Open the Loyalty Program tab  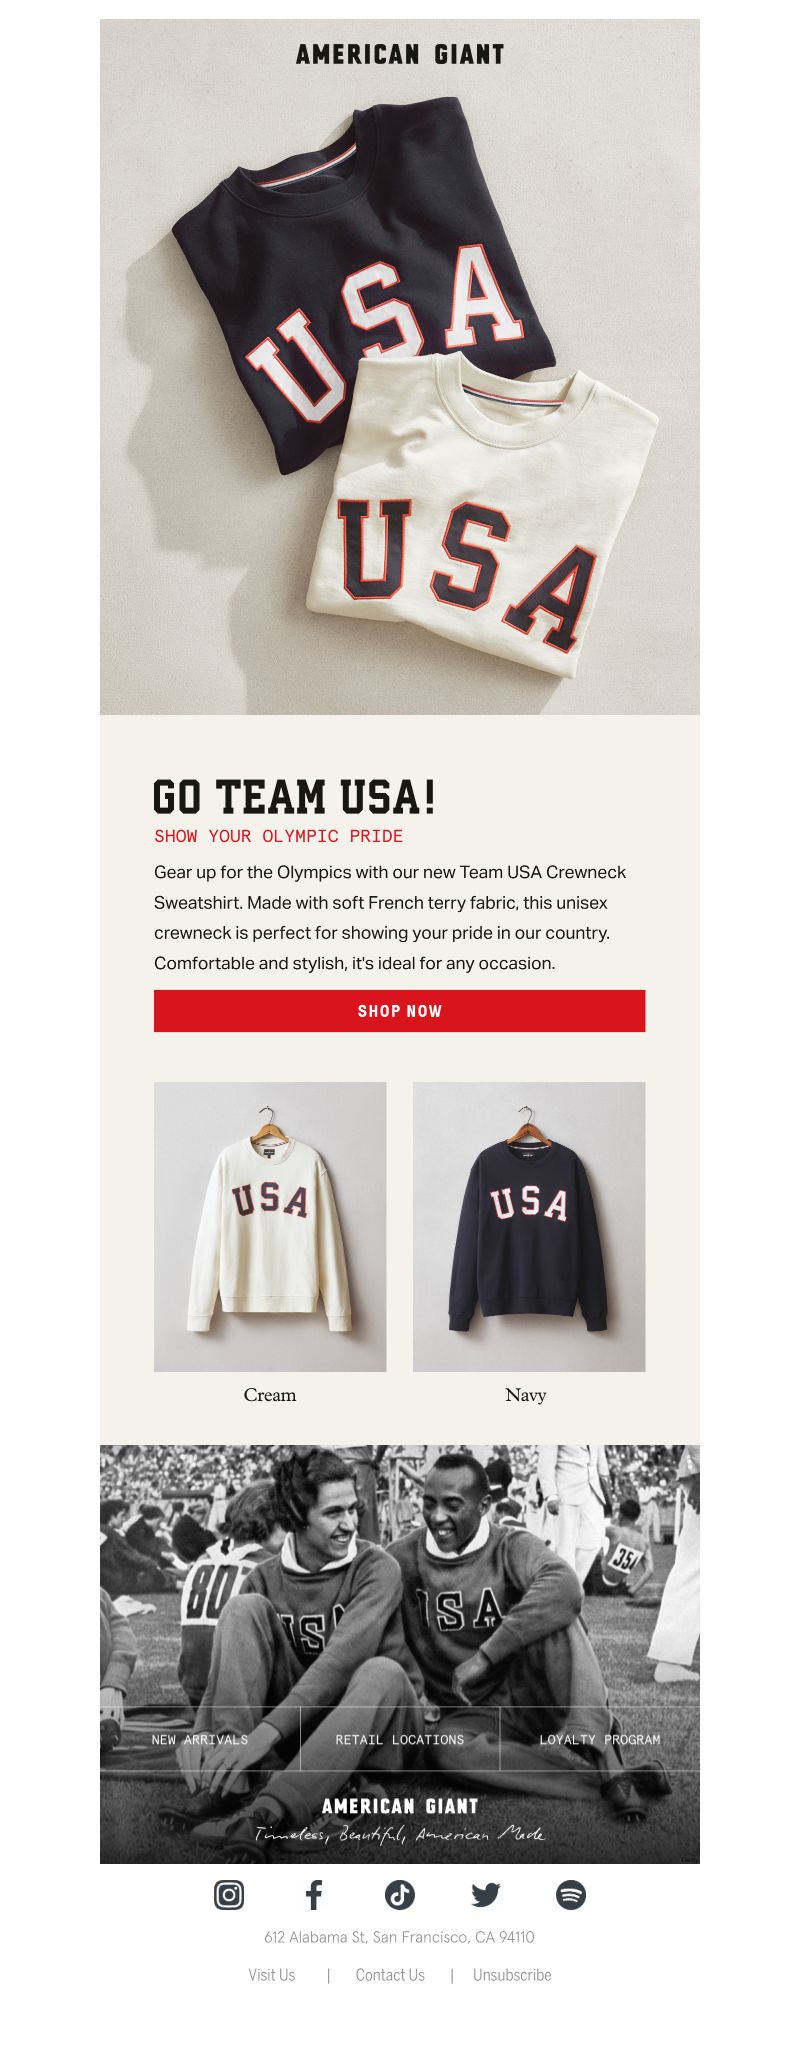600,1739
